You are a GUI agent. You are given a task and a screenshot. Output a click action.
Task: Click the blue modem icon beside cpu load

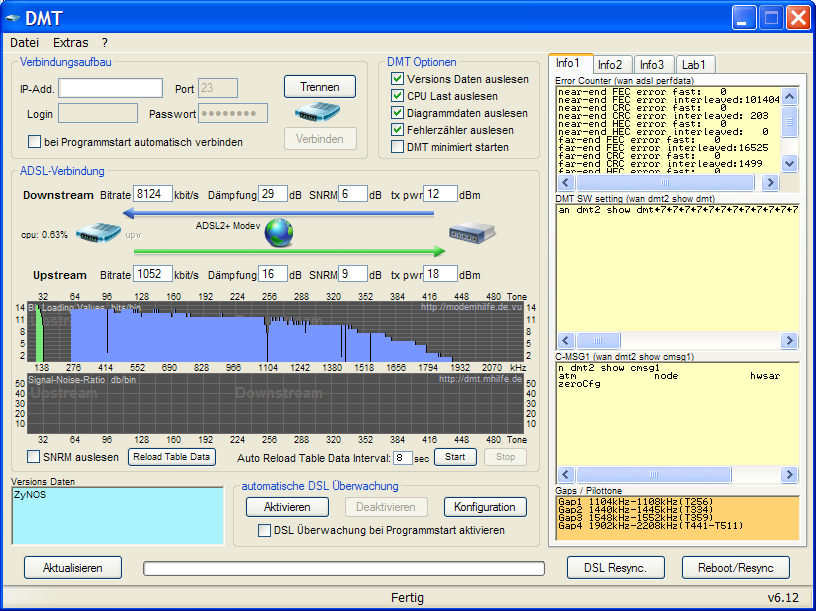97,234
